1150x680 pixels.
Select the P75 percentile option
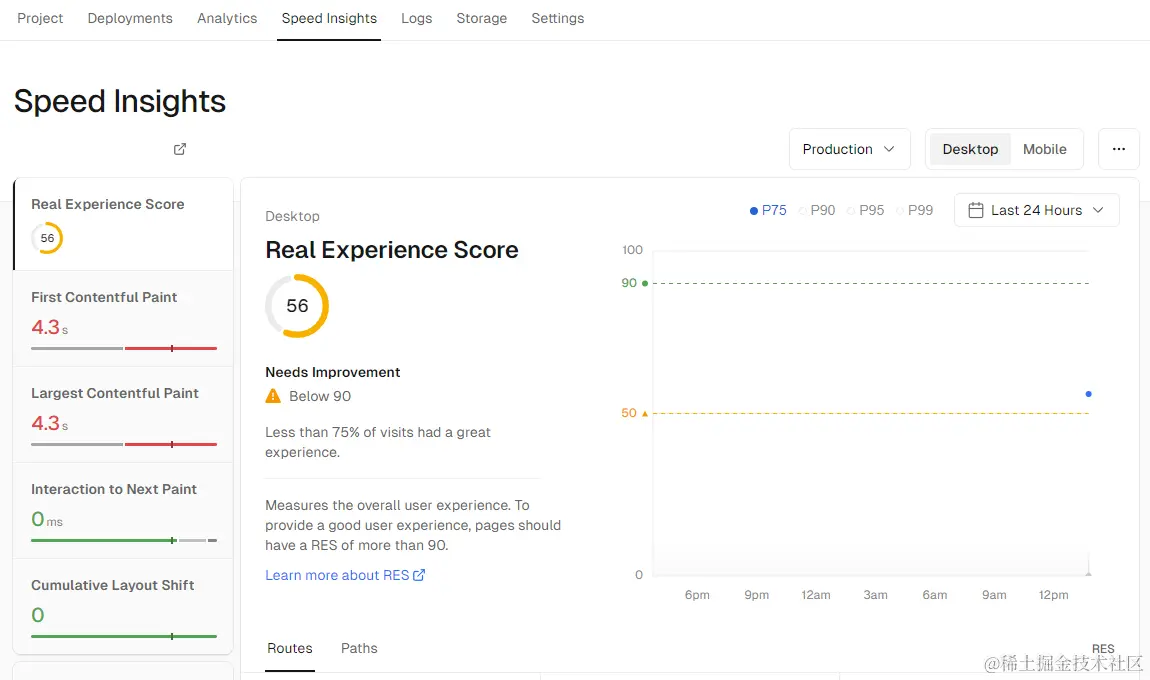767,211
